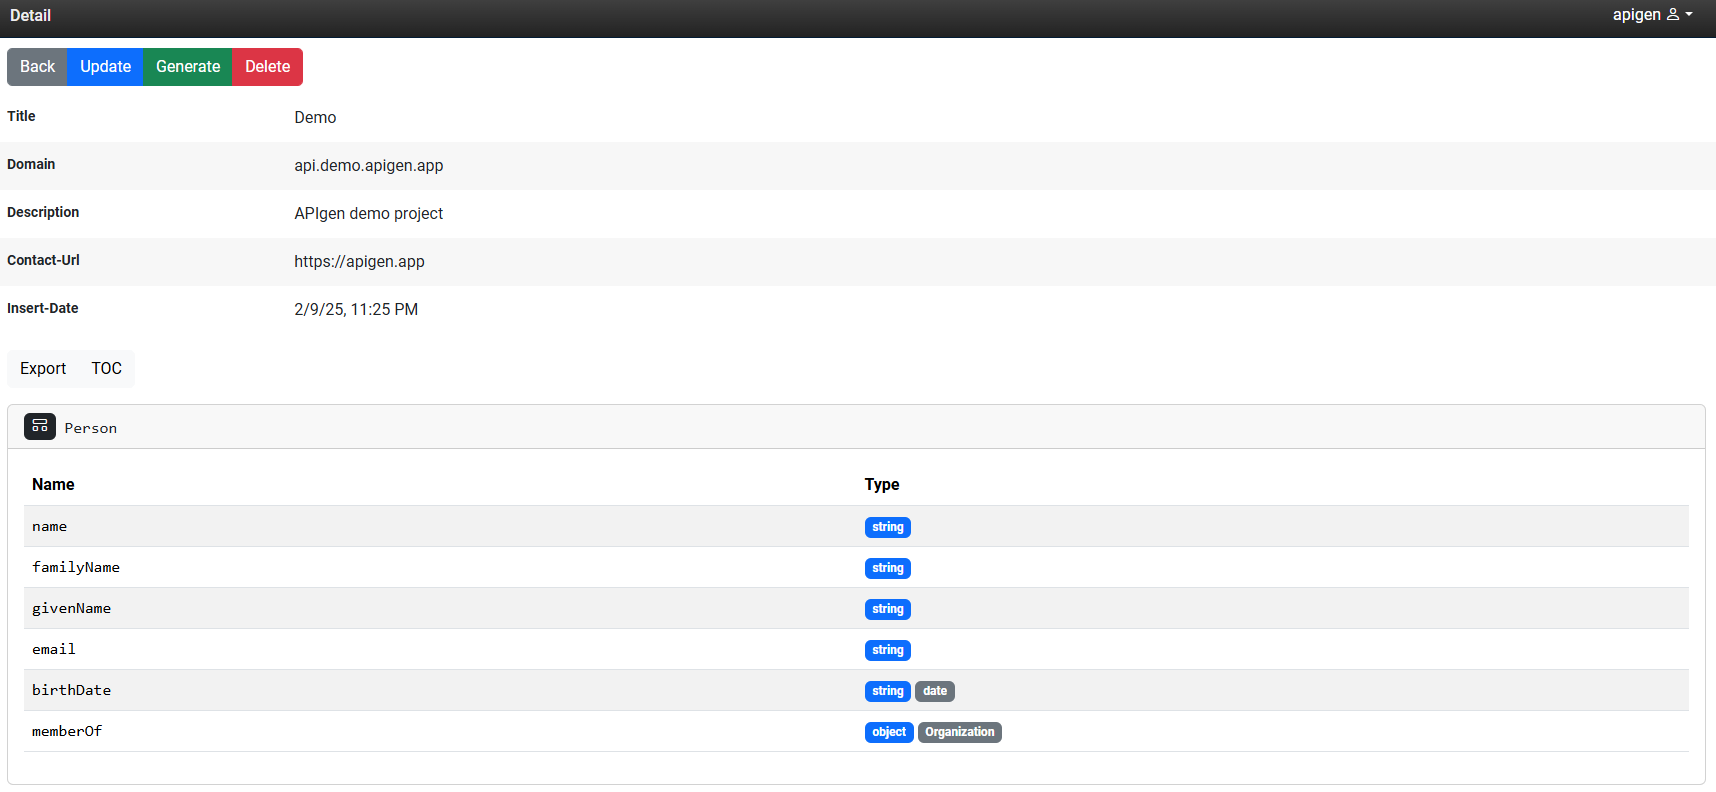
Task: Click the api.demo.apigen.app domain value
Action: click(x=368, y=166)
